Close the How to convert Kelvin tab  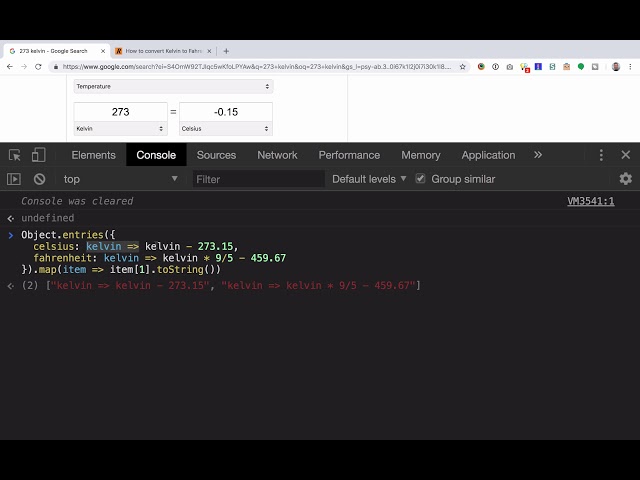click(x=209, y=51)
